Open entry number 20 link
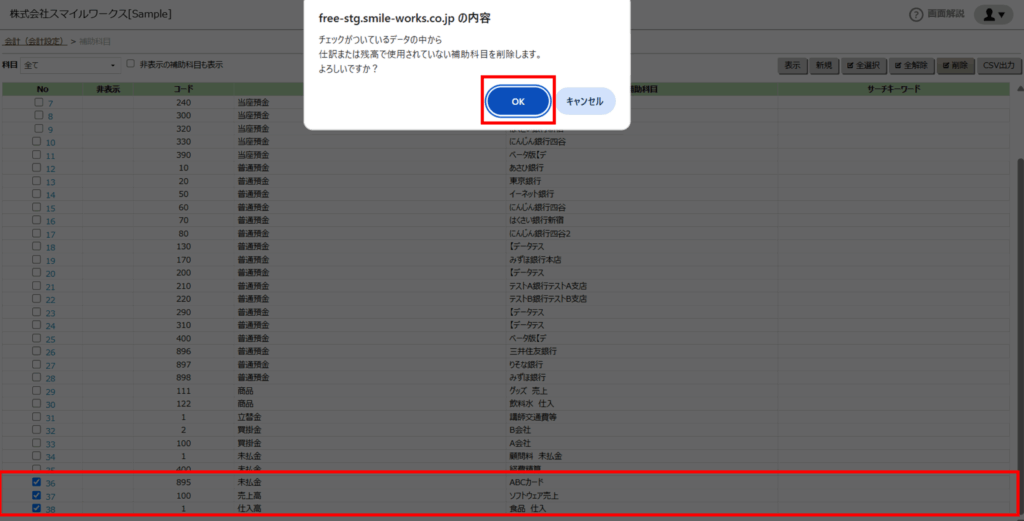 tap(50, 273)
